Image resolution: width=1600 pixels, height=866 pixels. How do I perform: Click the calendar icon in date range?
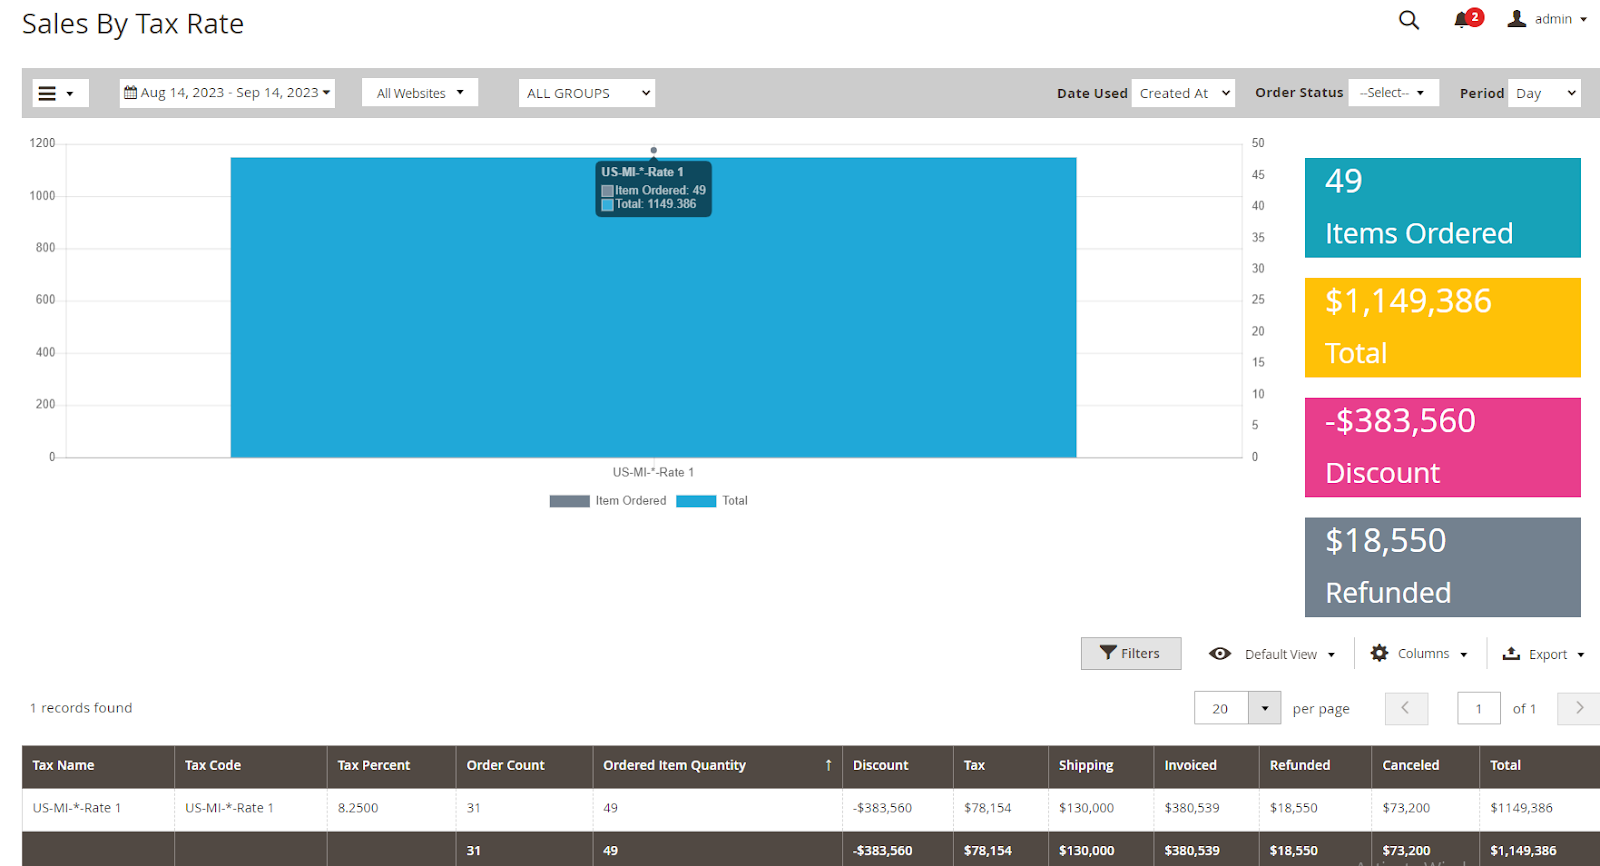pos(131,93)
